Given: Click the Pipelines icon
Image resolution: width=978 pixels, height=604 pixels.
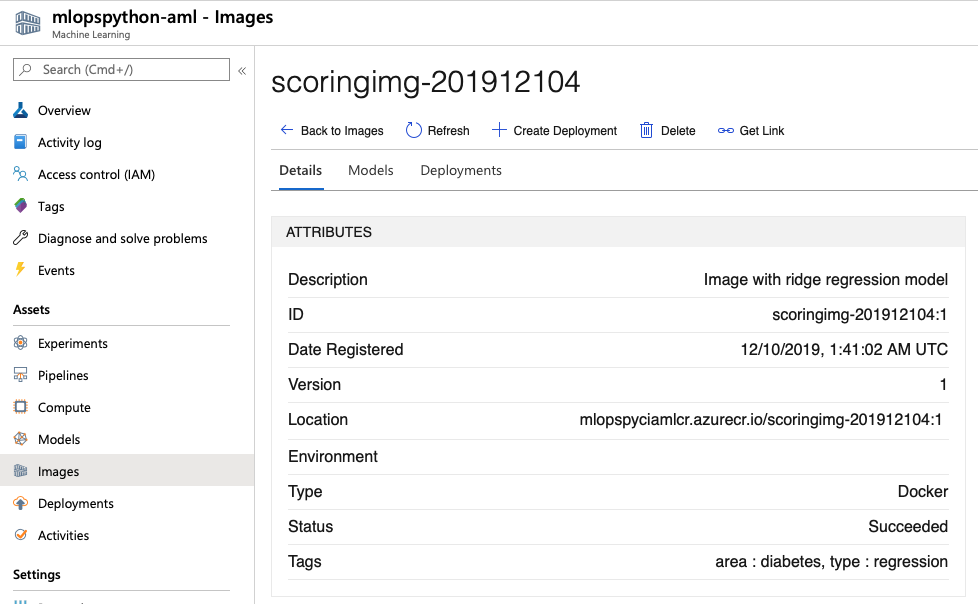Looking at the screenshot, I should (x=21, y=374).
